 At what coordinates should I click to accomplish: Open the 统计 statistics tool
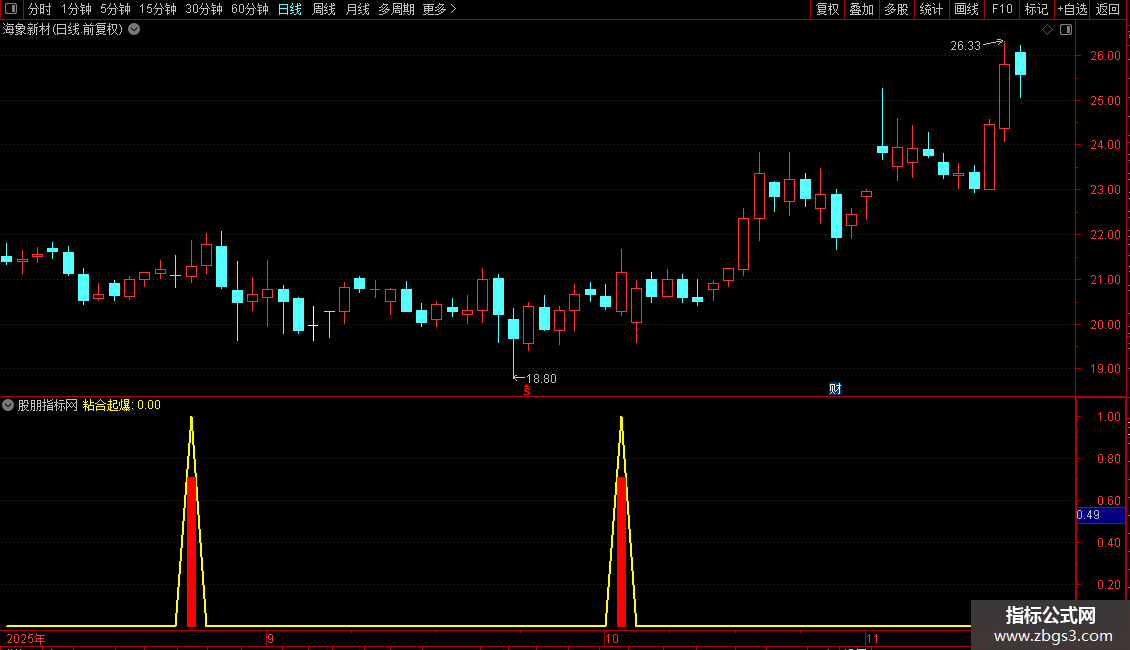point(930,9)
